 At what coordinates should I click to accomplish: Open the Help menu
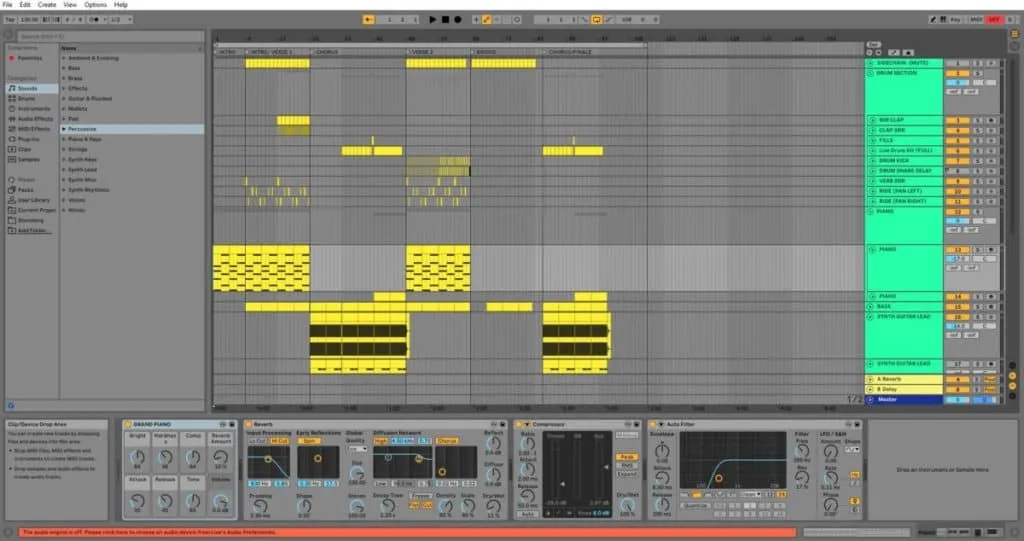[x=121, y=5]
